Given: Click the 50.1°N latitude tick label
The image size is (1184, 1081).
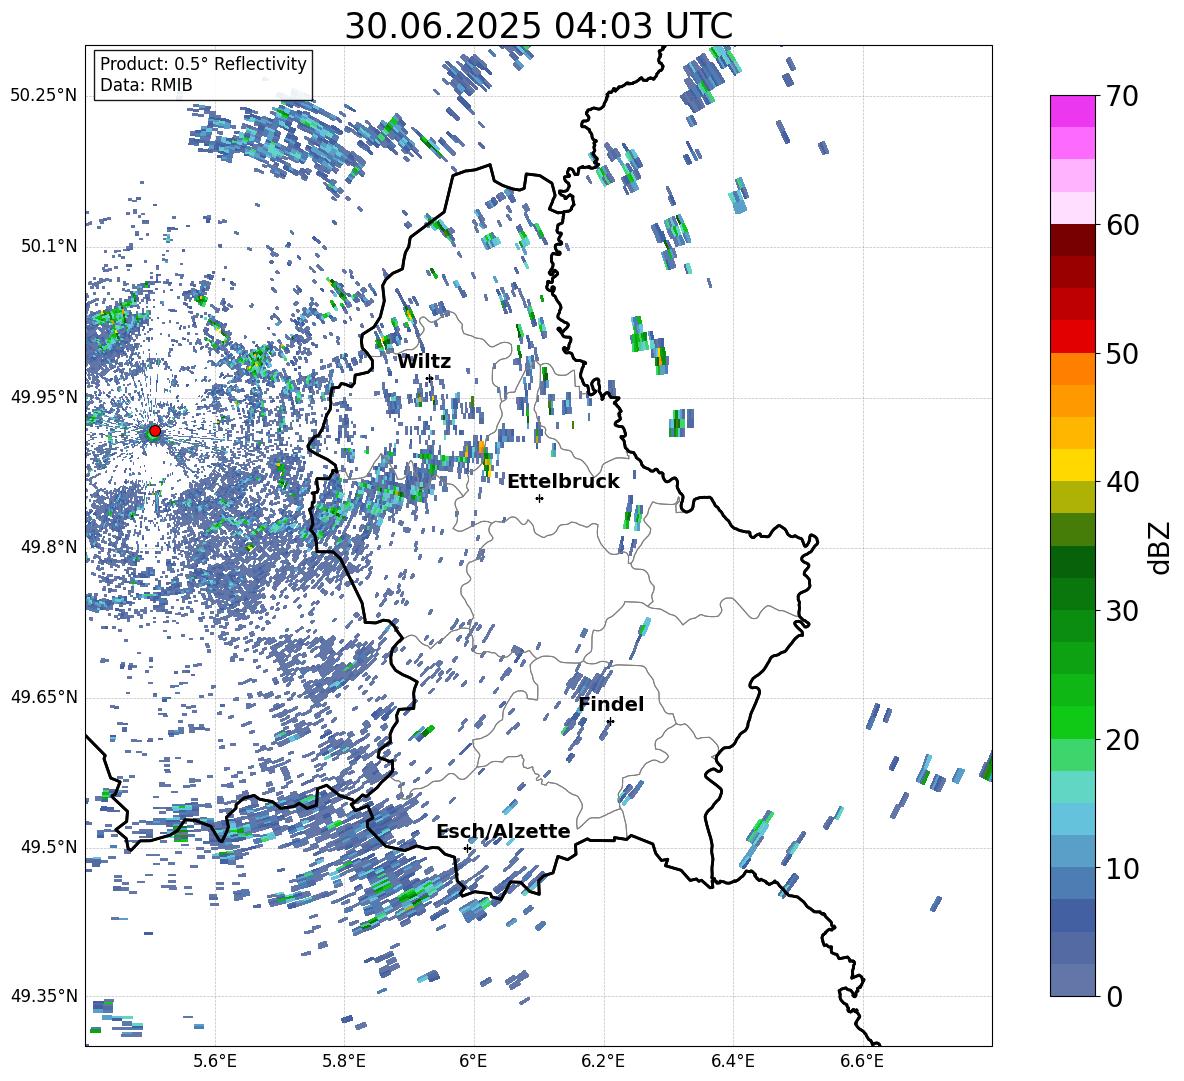Looking at the screenshot, I should pos(48,246).
